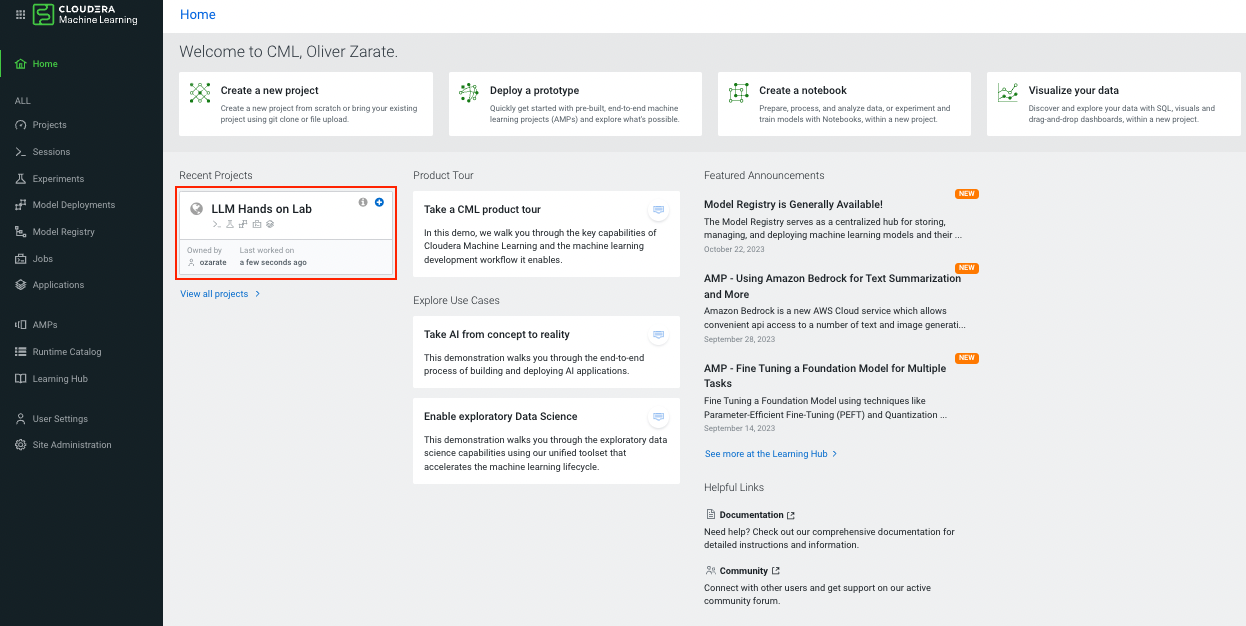Click the chevron next to View all projects
Image resolution: width=1246 pixels, height=626 pixels.
[x=257, y=294]
